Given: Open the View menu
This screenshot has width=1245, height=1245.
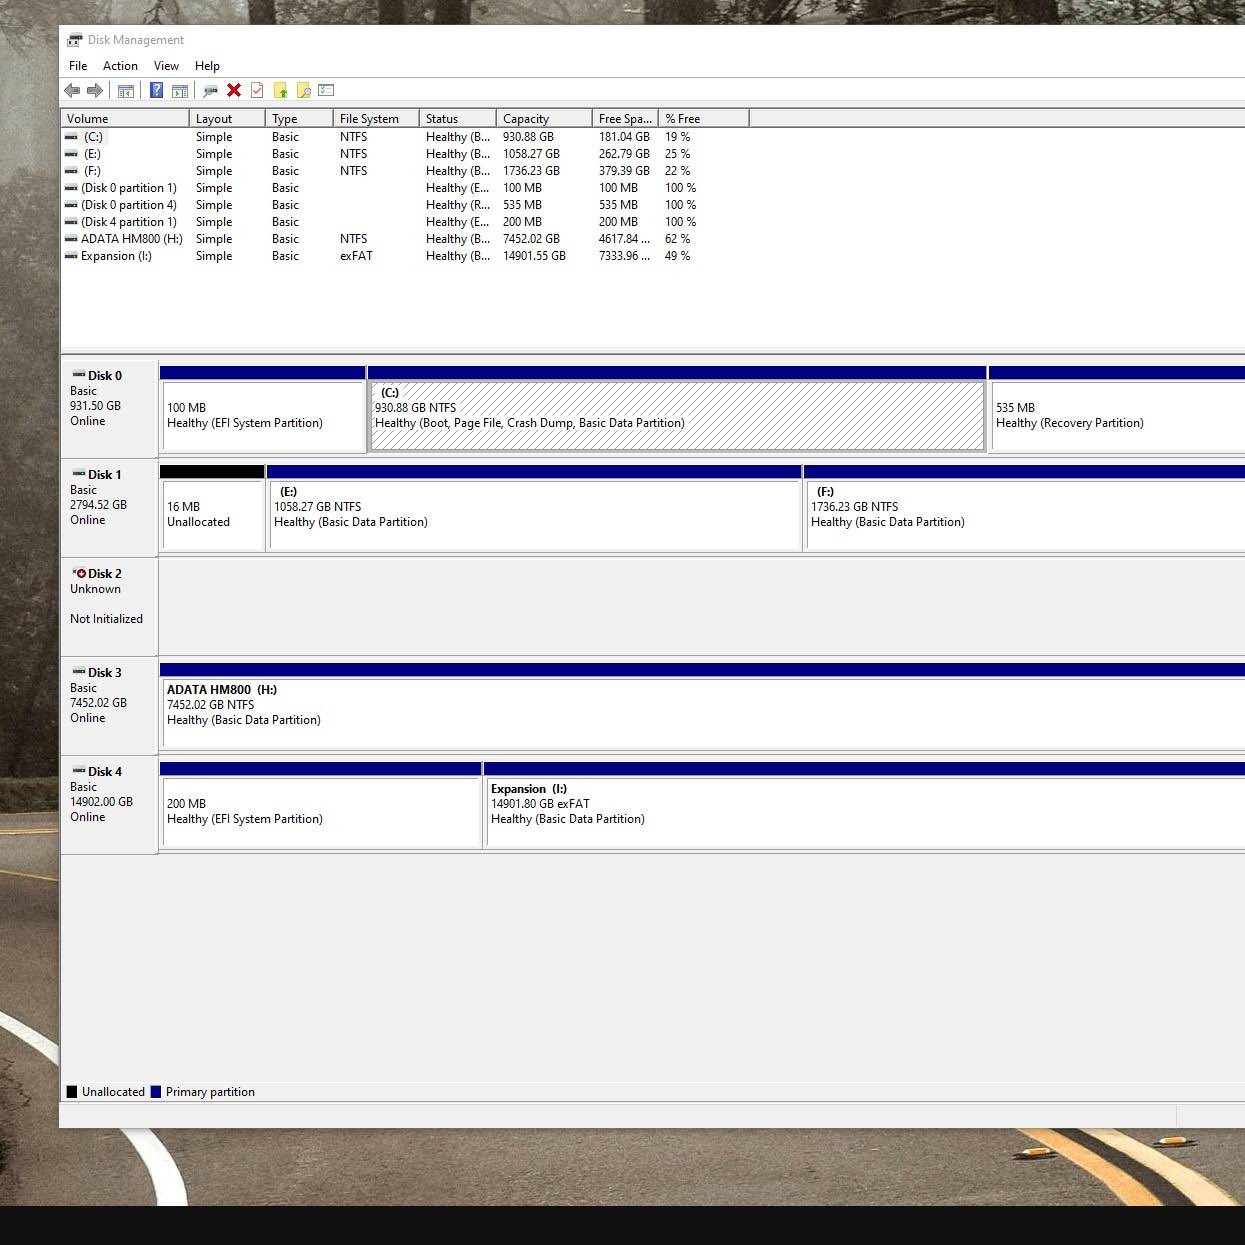Looking at the screenshot, I should click(x=166, y=66).
